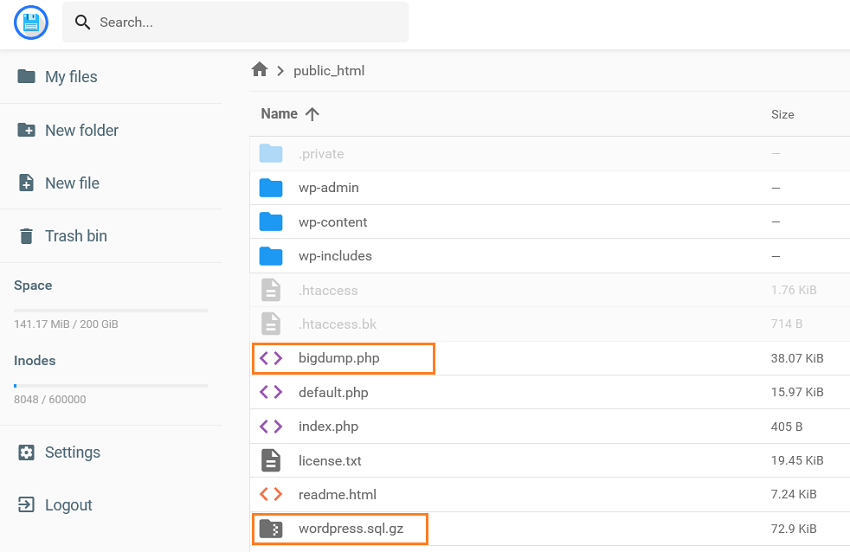Viewport: 850px width, 552px height.
Task: Click the license.txt document icon
Action: pos(271,460)
